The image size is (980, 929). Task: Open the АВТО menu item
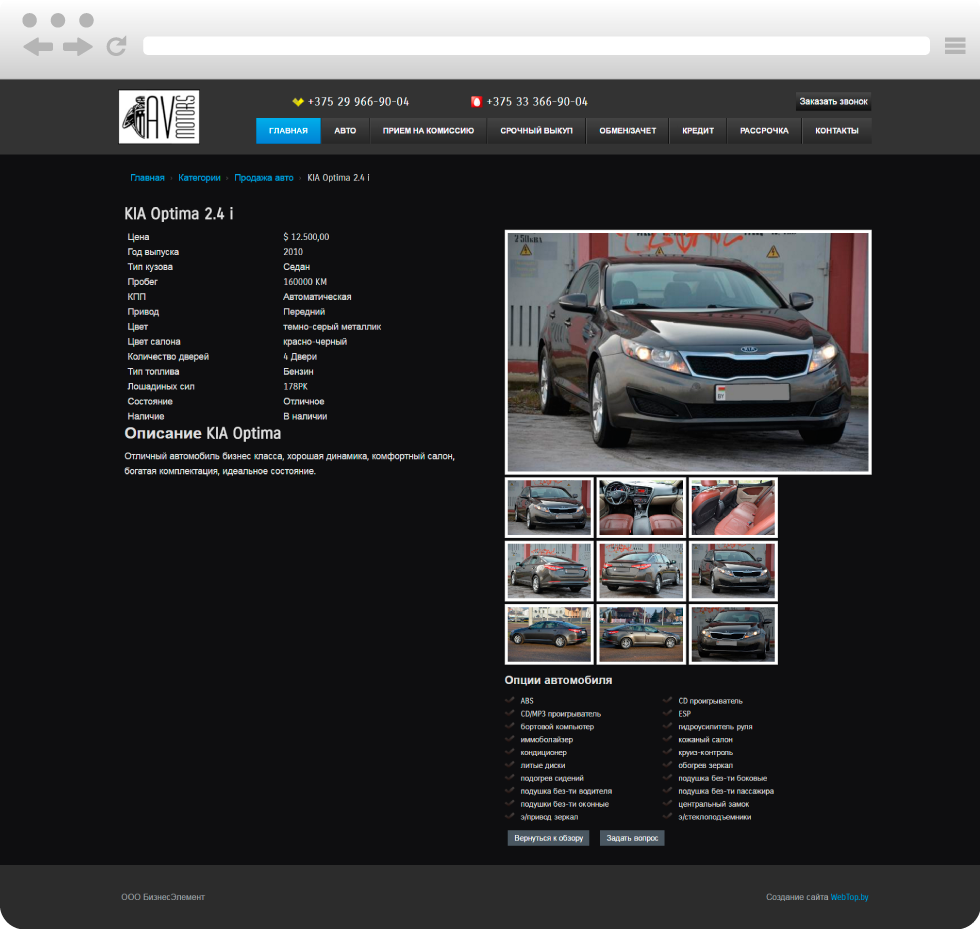tap(345, 131)
